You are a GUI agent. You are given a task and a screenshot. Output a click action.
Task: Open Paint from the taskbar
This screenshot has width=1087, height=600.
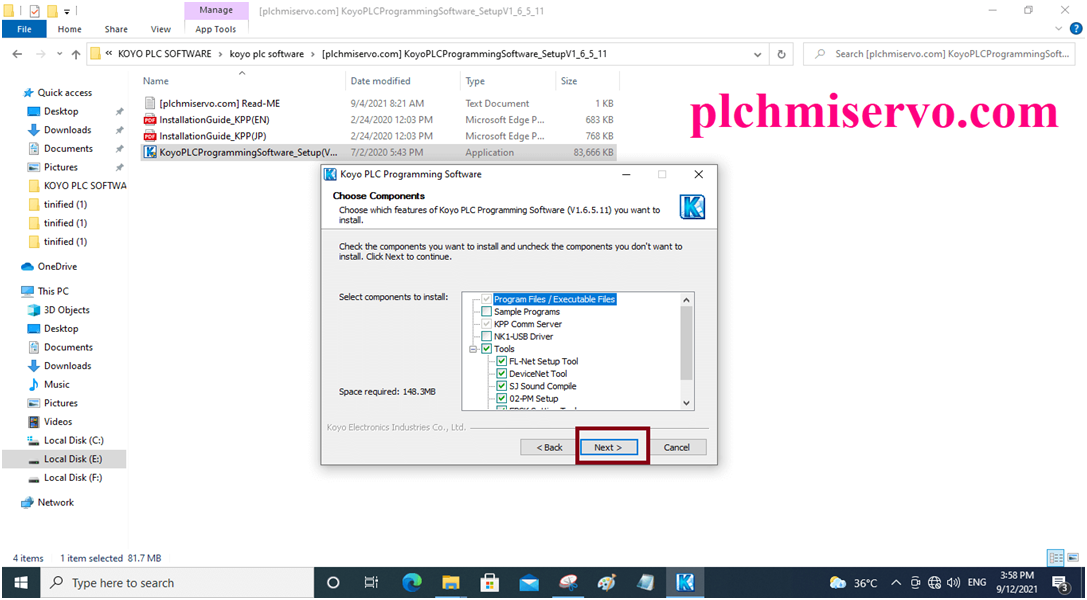point(607,582)
